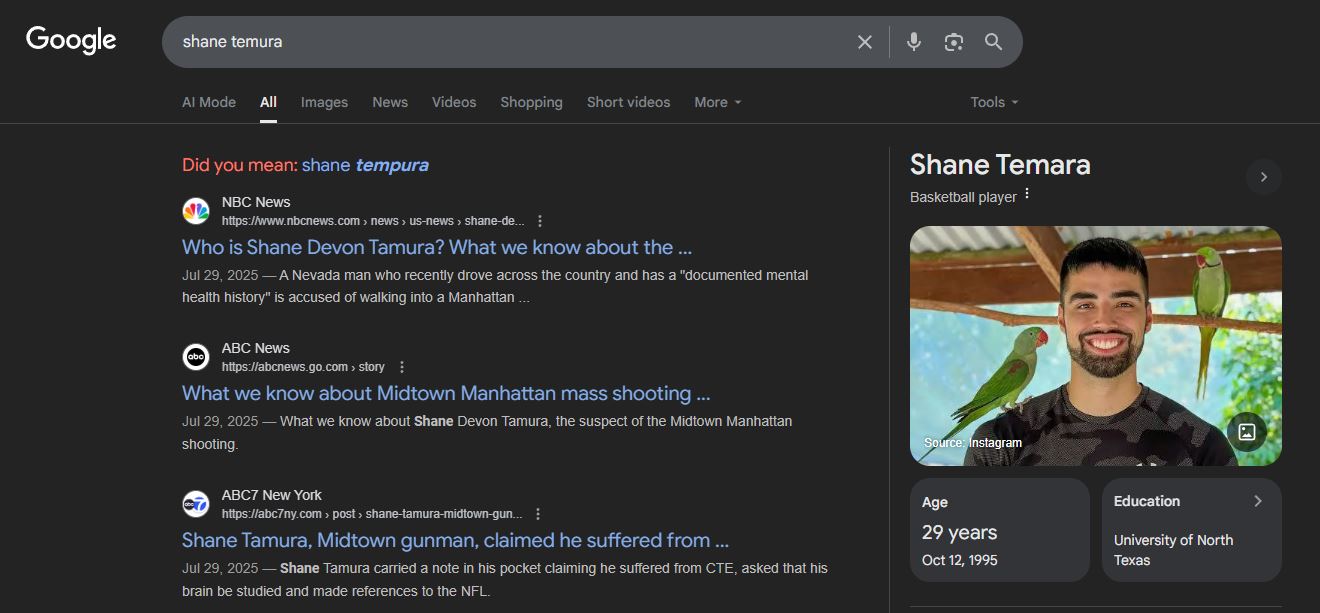Expand the Education card chevron
The width and height of the screenshot is (1320, 613).
click(x=1258, y=501)
